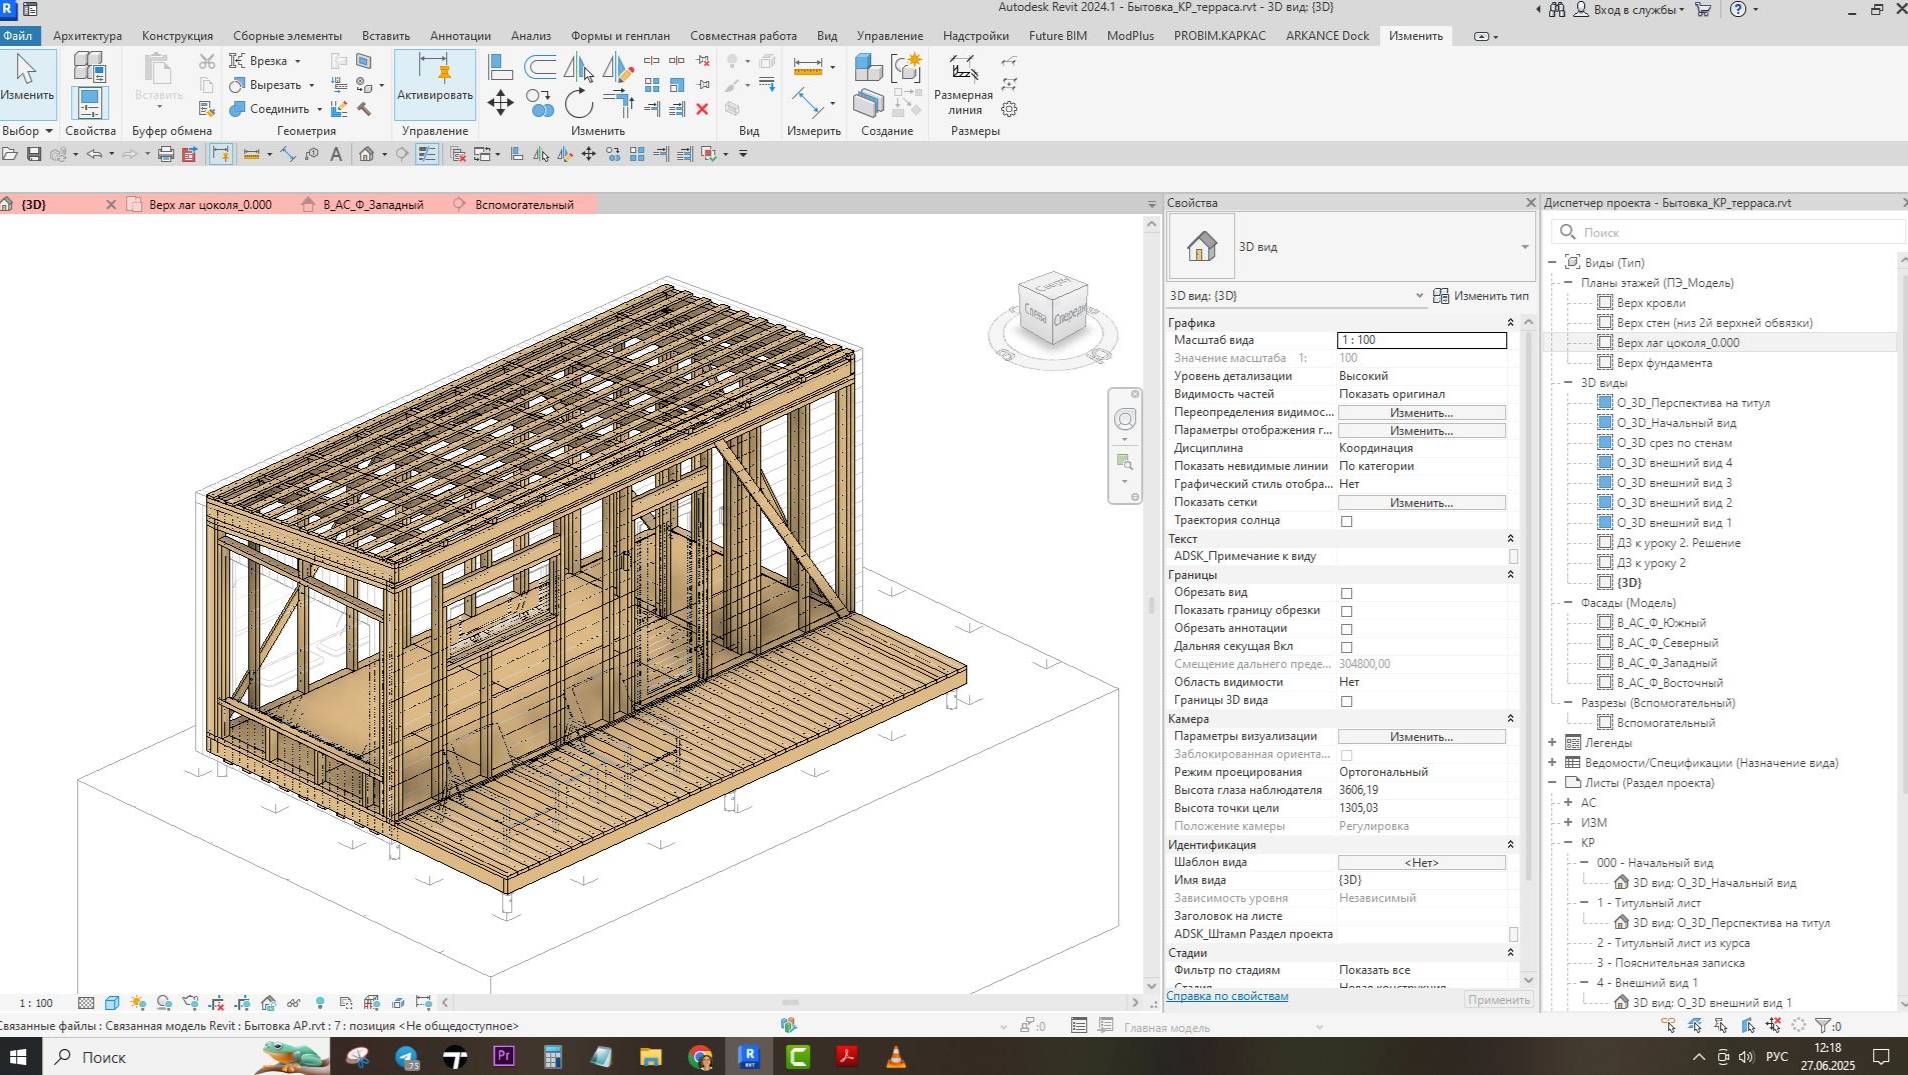The image size is (1908, 1075).
Task: Switch to the Архитектура ribbon tab
Action: pyautogui.click(x=88, y=35)
